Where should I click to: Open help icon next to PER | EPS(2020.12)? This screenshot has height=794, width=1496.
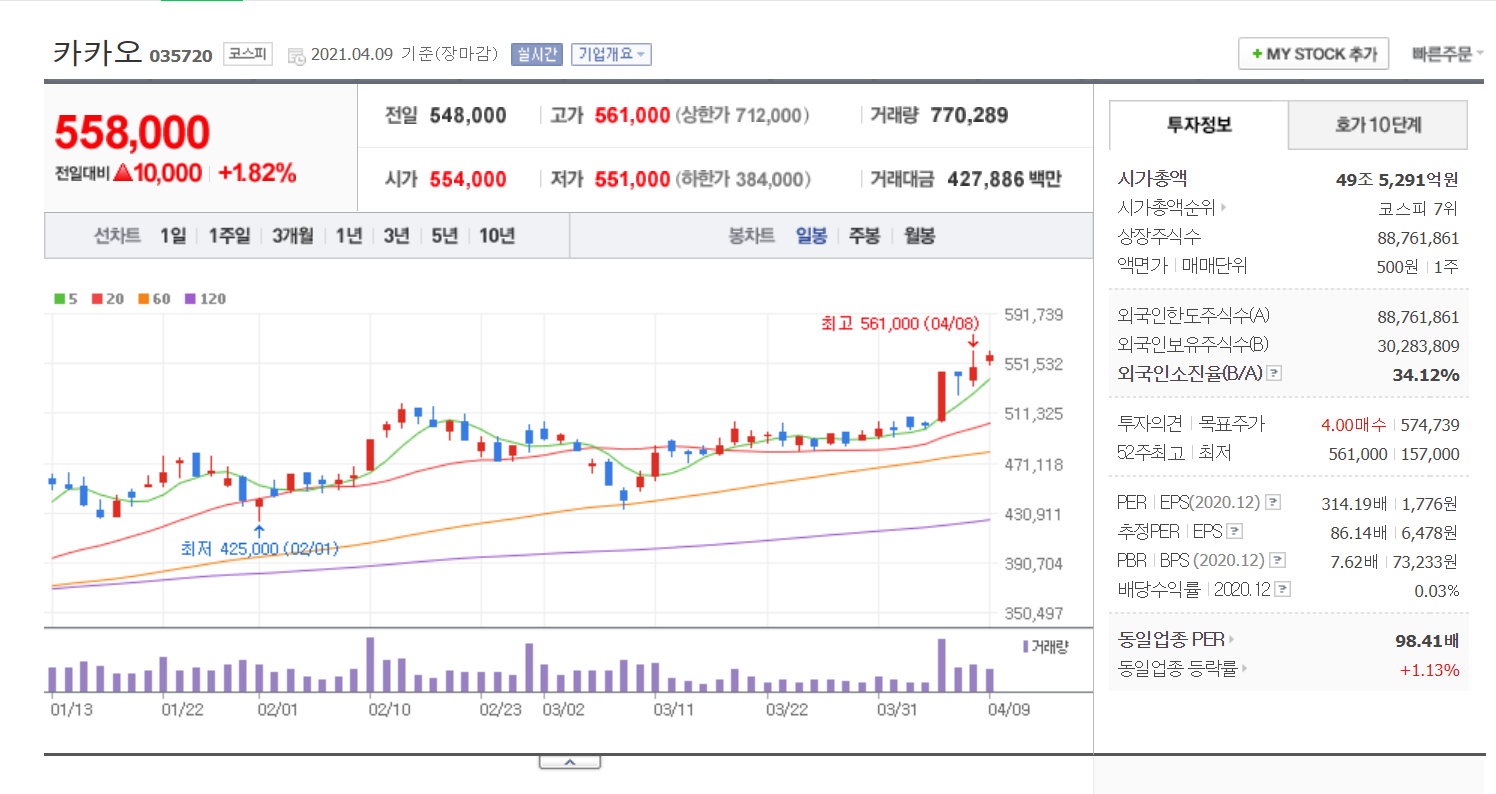pos(1273,502)
